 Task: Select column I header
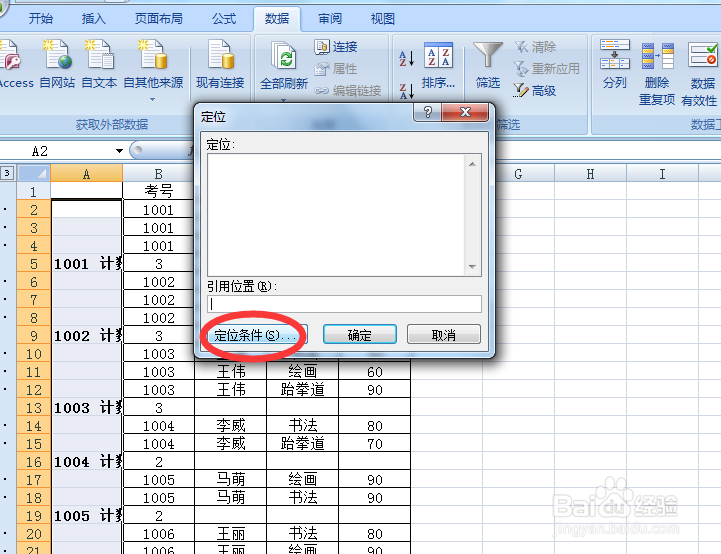662,174
